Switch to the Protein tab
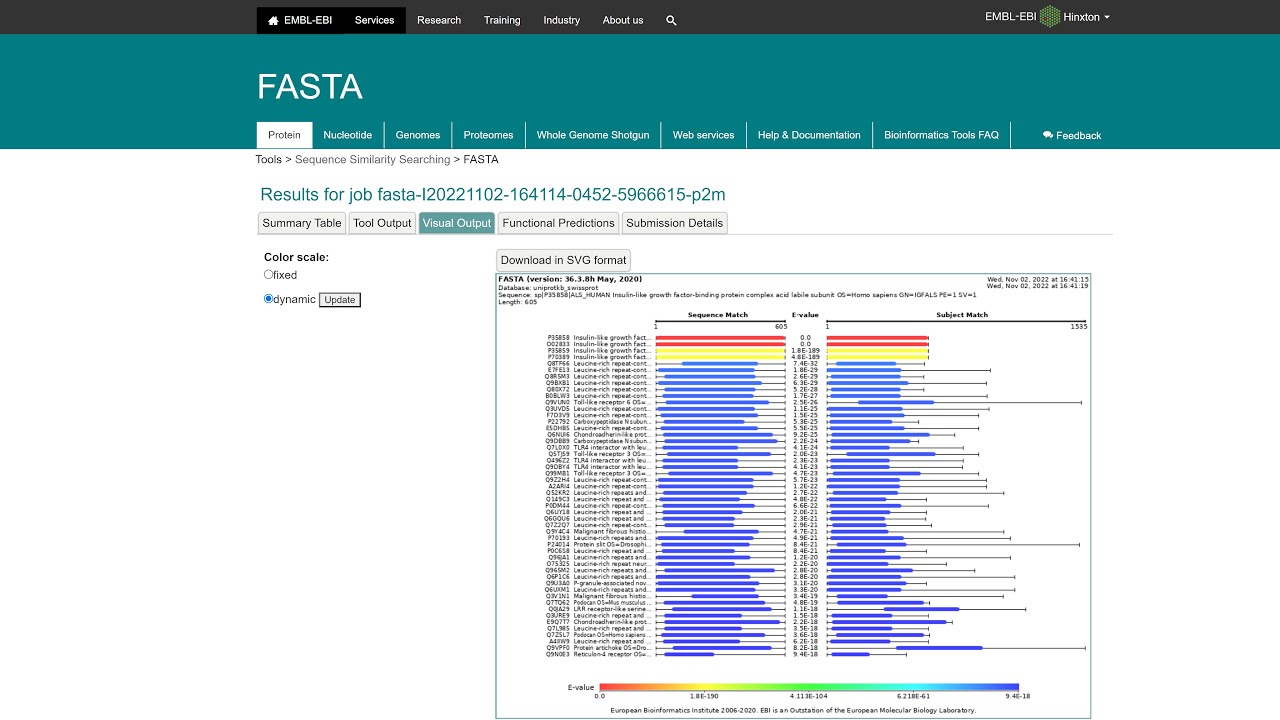1280x720 pixels. (284, 135)
